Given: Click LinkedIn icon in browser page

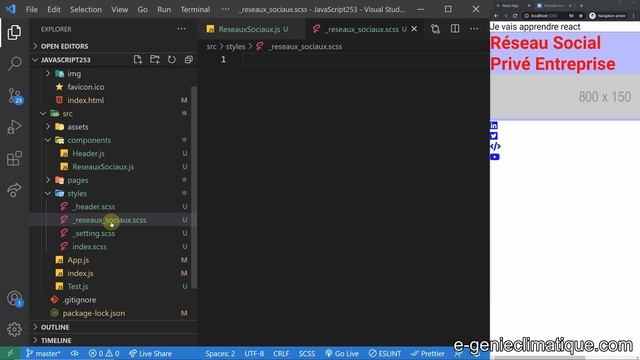Looking at the screenshot, I should click(494, 125).
